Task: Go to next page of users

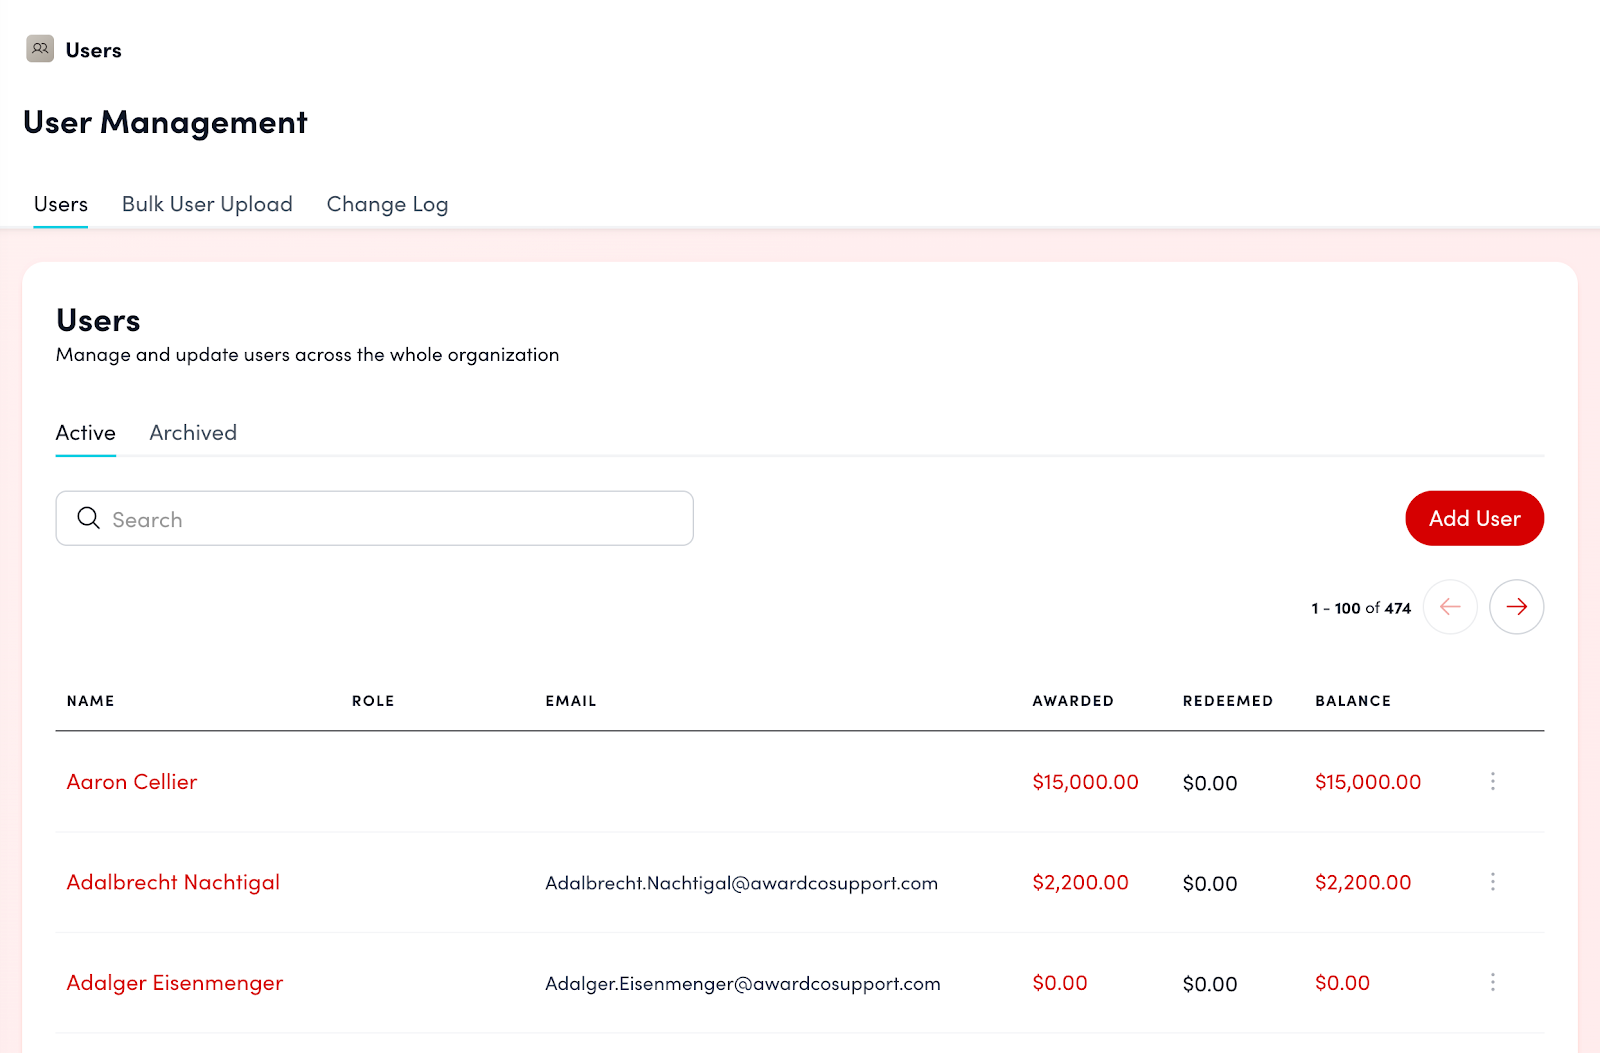Action: (1516, 607)
